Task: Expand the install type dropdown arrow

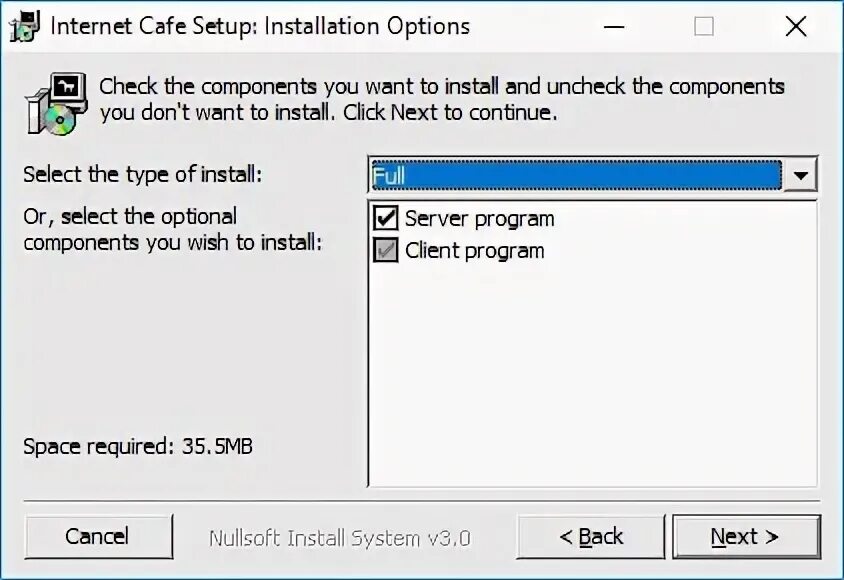Action: click(x=800, y=175)
